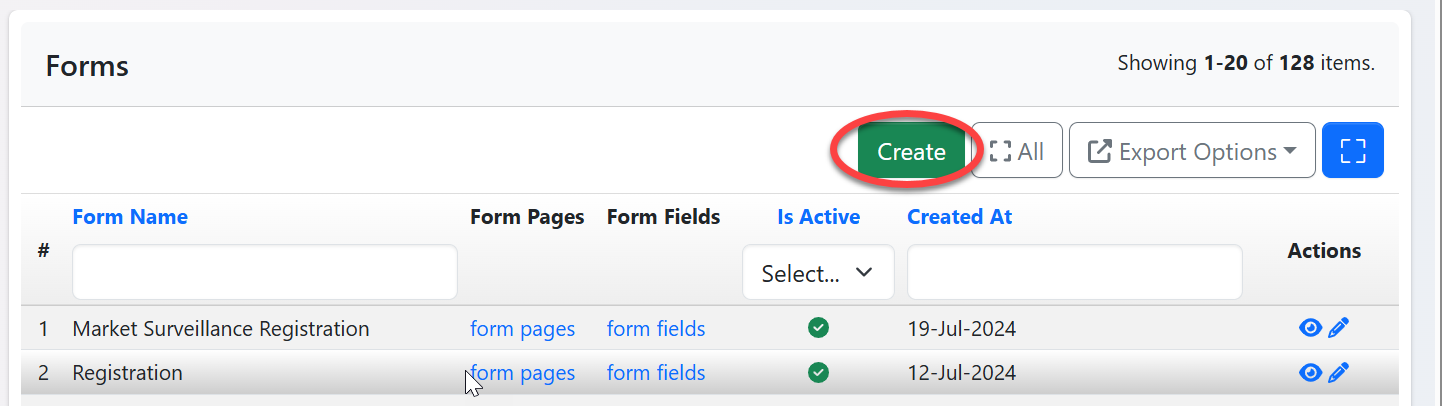Open the Is Active Select dropdown
Viewport: 1442px width, 406px height.
(x=818, y=273)
